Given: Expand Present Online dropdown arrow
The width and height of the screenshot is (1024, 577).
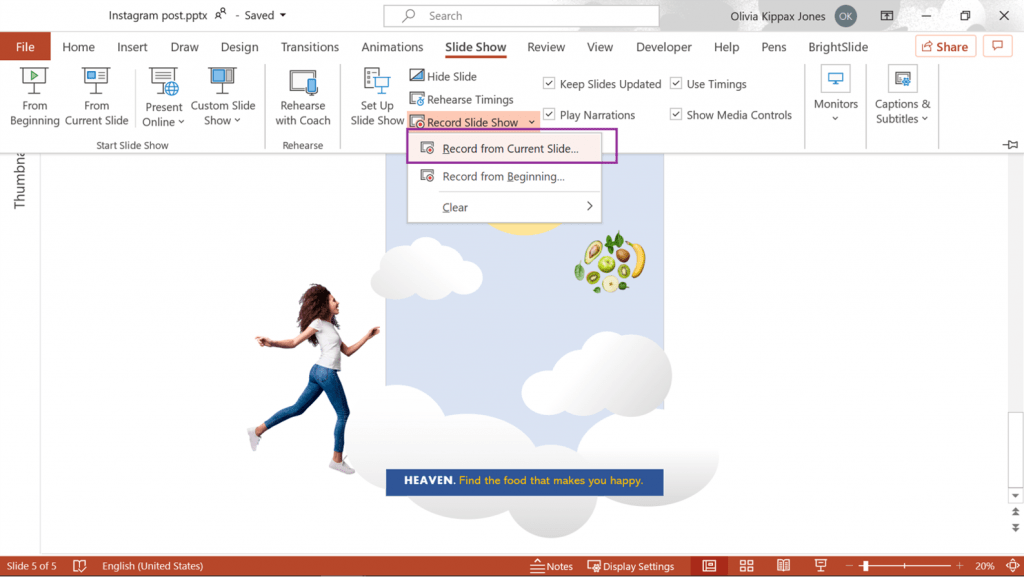Looking at the screenshot, I should pos(182,122).
